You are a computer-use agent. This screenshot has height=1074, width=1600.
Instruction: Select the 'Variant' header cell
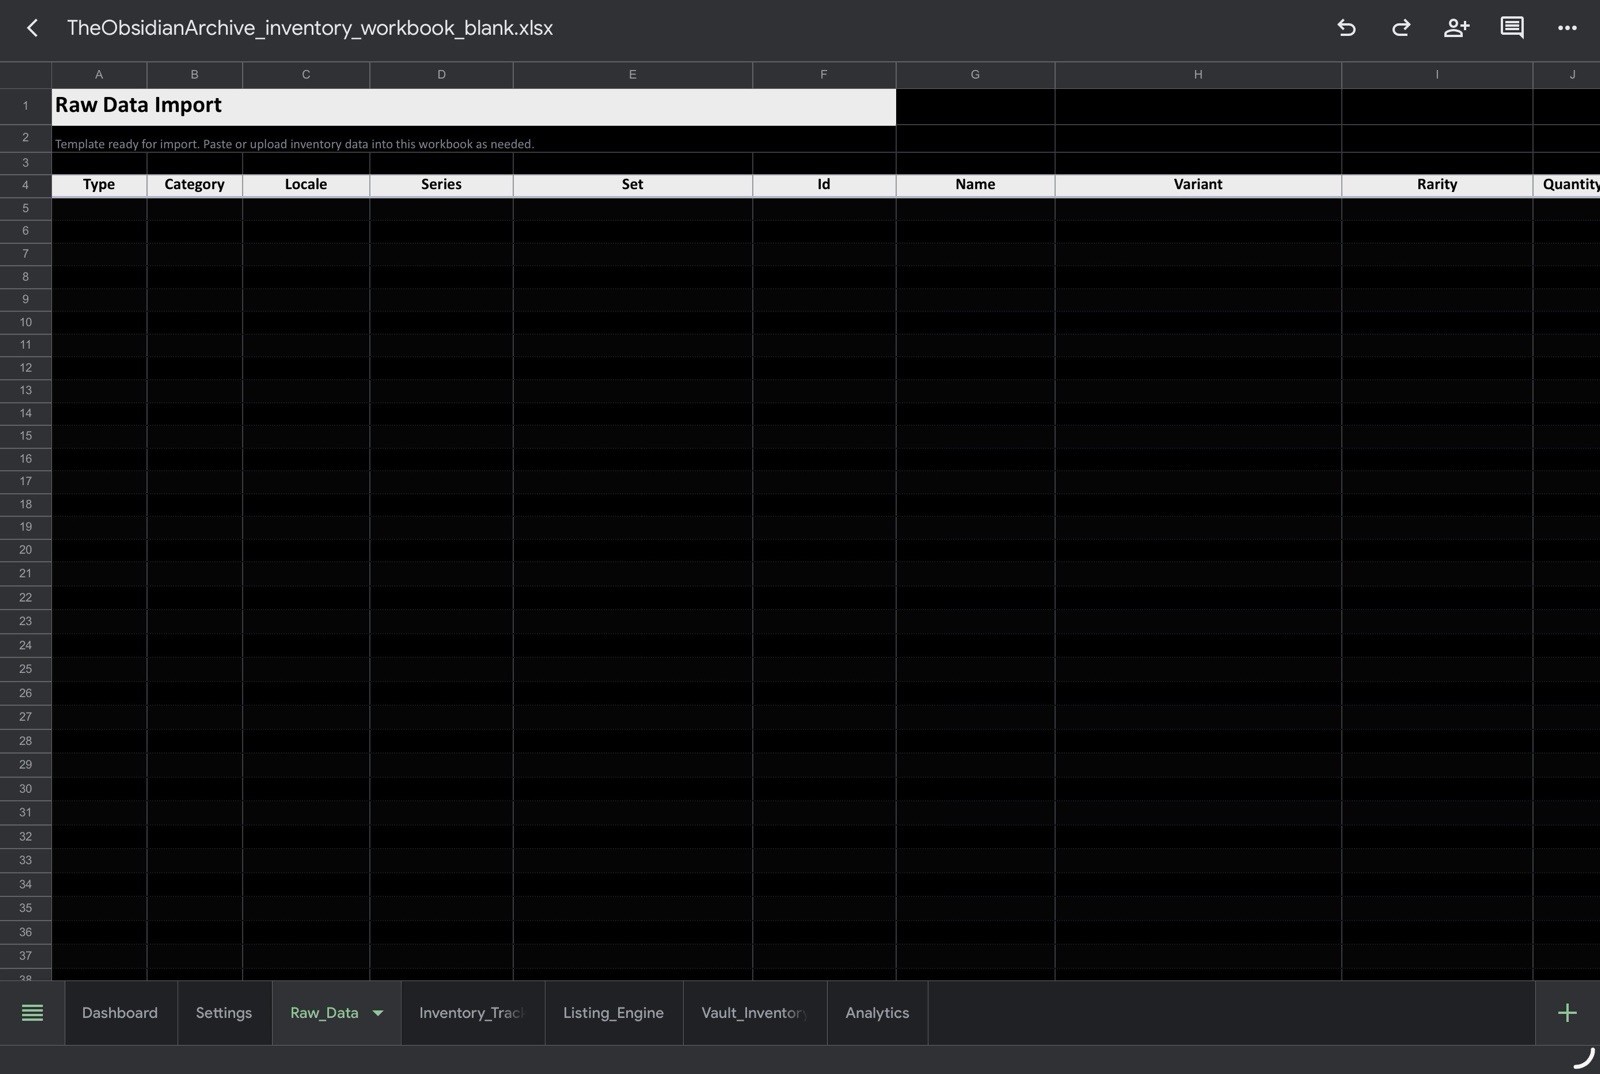[1198, 185]
